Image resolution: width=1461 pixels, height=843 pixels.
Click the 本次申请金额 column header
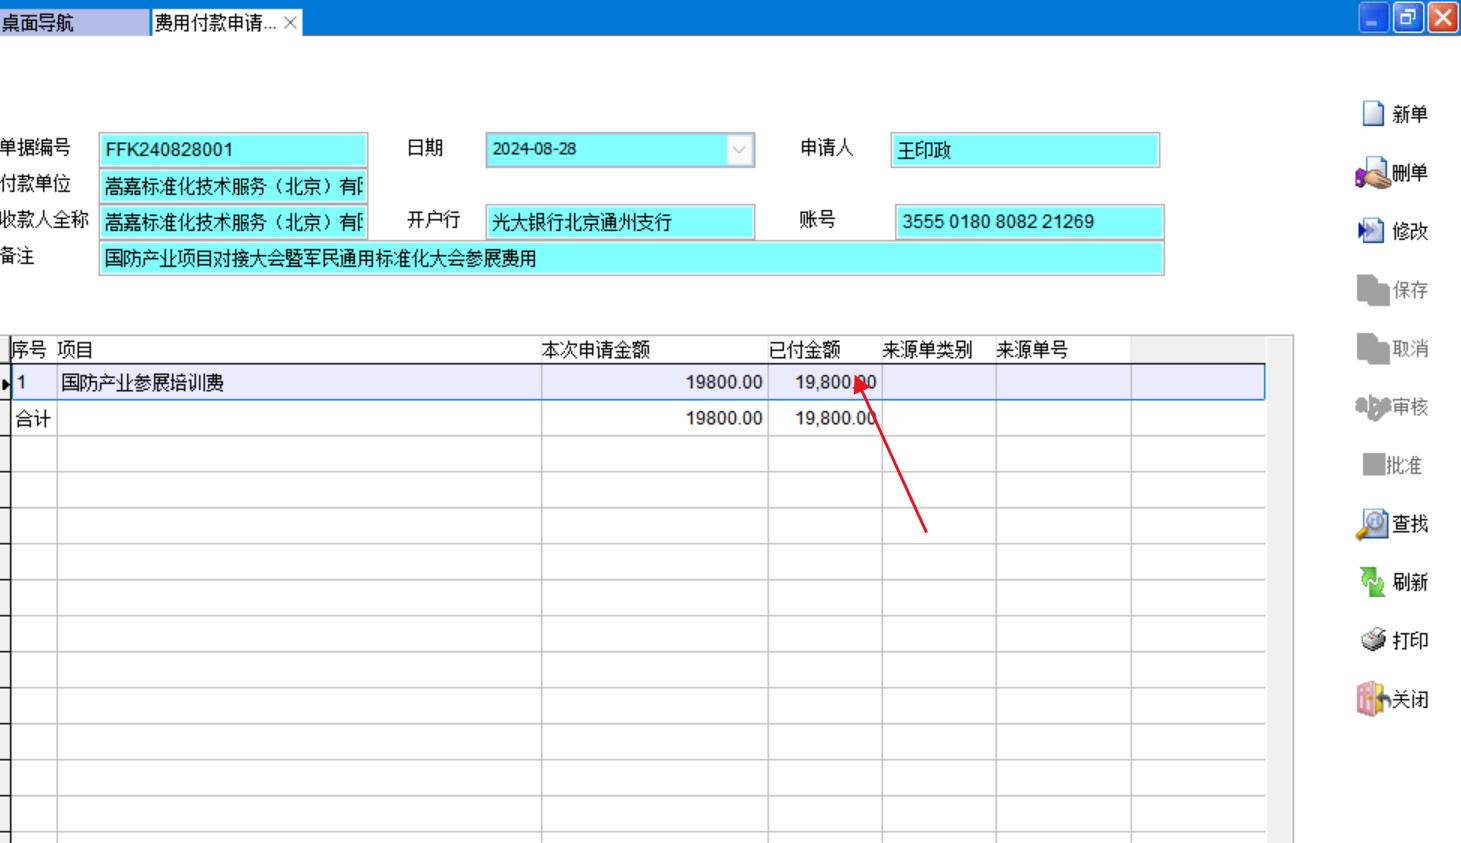(x=596, y=350)
